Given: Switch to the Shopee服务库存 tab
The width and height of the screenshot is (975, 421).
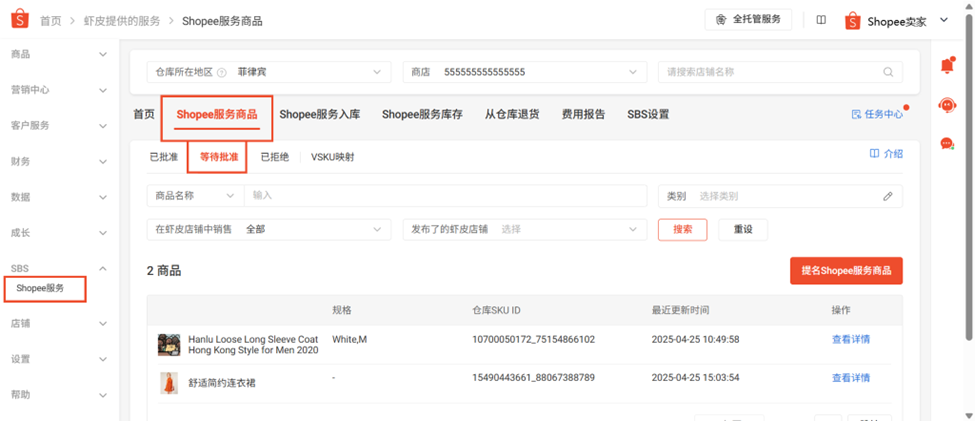Looking at the screenshot, I should (422, 114).
